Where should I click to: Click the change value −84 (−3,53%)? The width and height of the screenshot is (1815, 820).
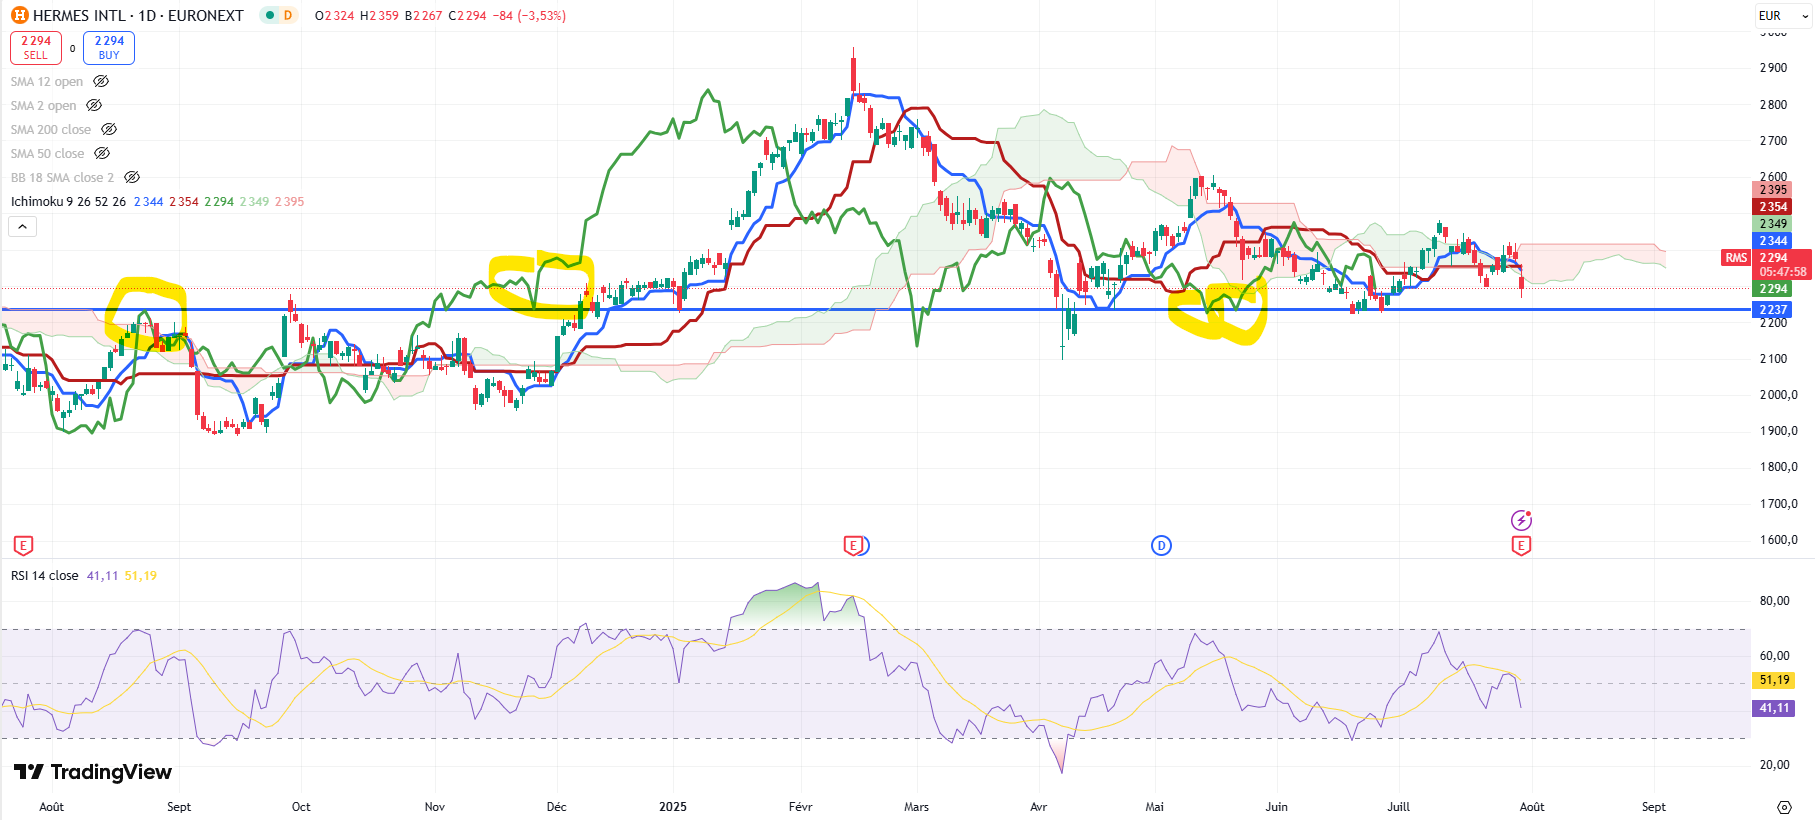point(529,16)
